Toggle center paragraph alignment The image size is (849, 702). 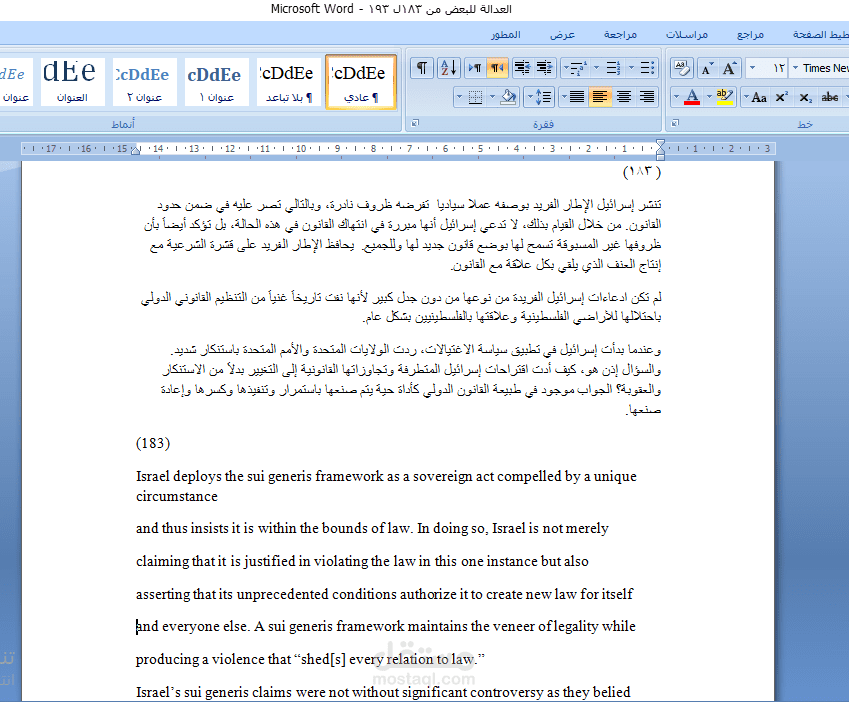tap(624, 97)
